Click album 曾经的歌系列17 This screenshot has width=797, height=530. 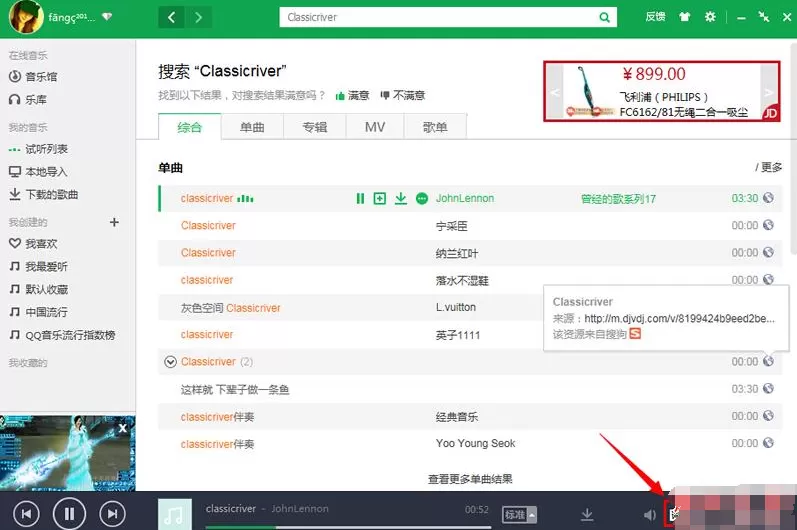(618, 199)
